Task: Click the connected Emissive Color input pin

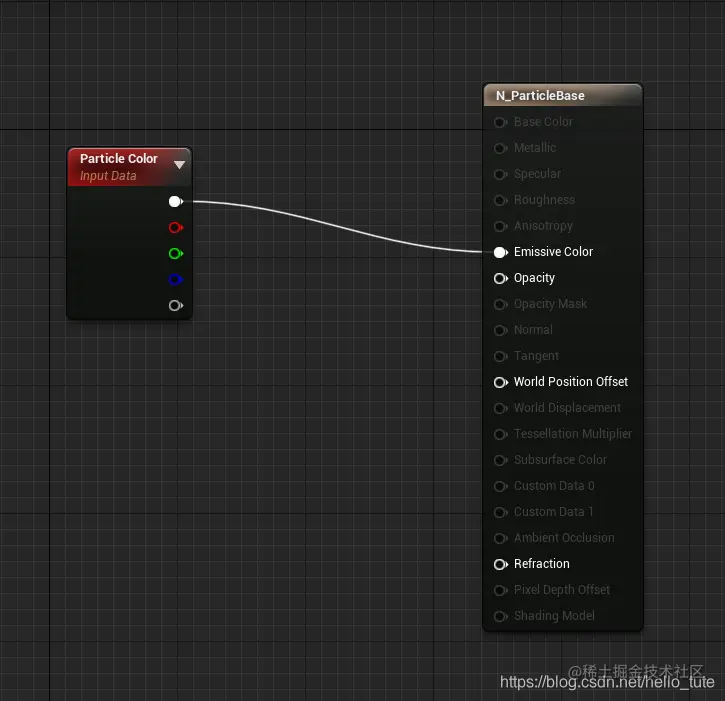Action: [500, 252]
